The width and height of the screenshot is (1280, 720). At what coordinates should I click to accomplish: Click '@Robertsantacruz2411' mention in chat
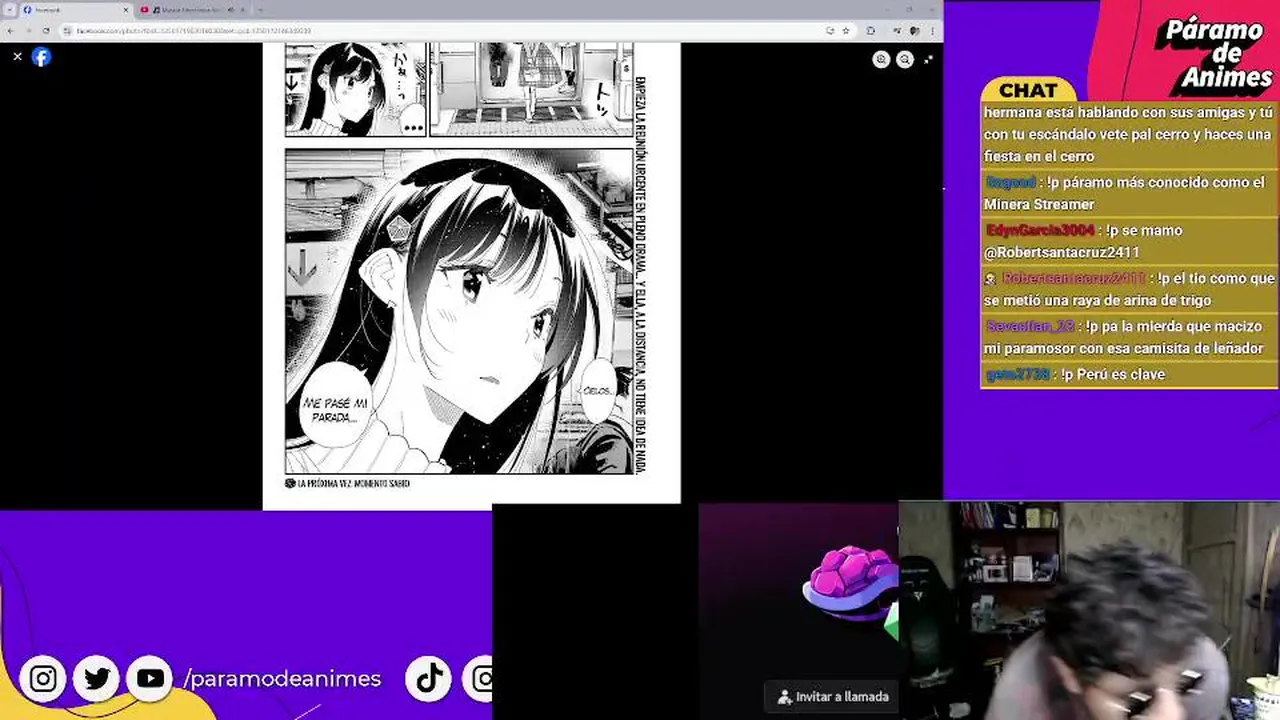pos(1061,252)
